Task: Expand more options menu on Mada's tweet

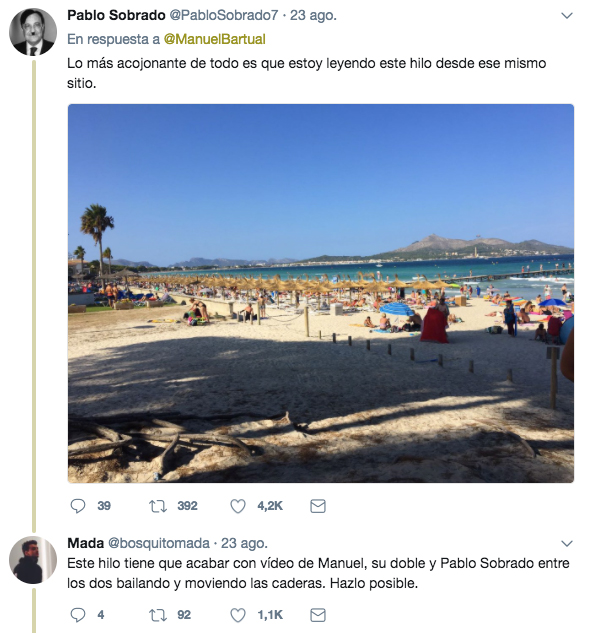Action: [567, 543]
